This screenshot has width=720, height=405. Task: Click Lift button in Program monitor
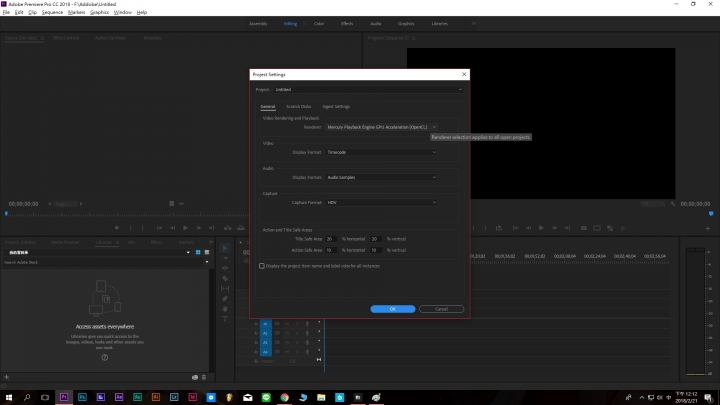point(499,228)
